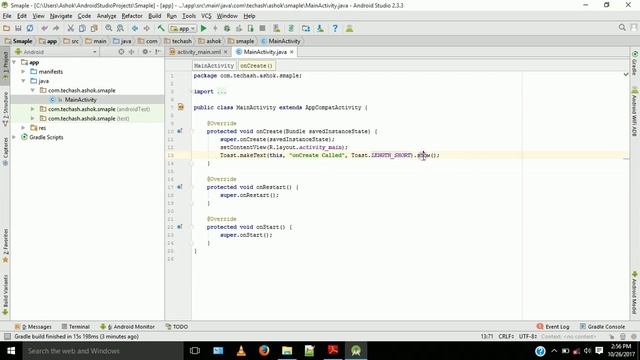
Task: Click the Copy icon in toolbar
Action: (82, 28)
